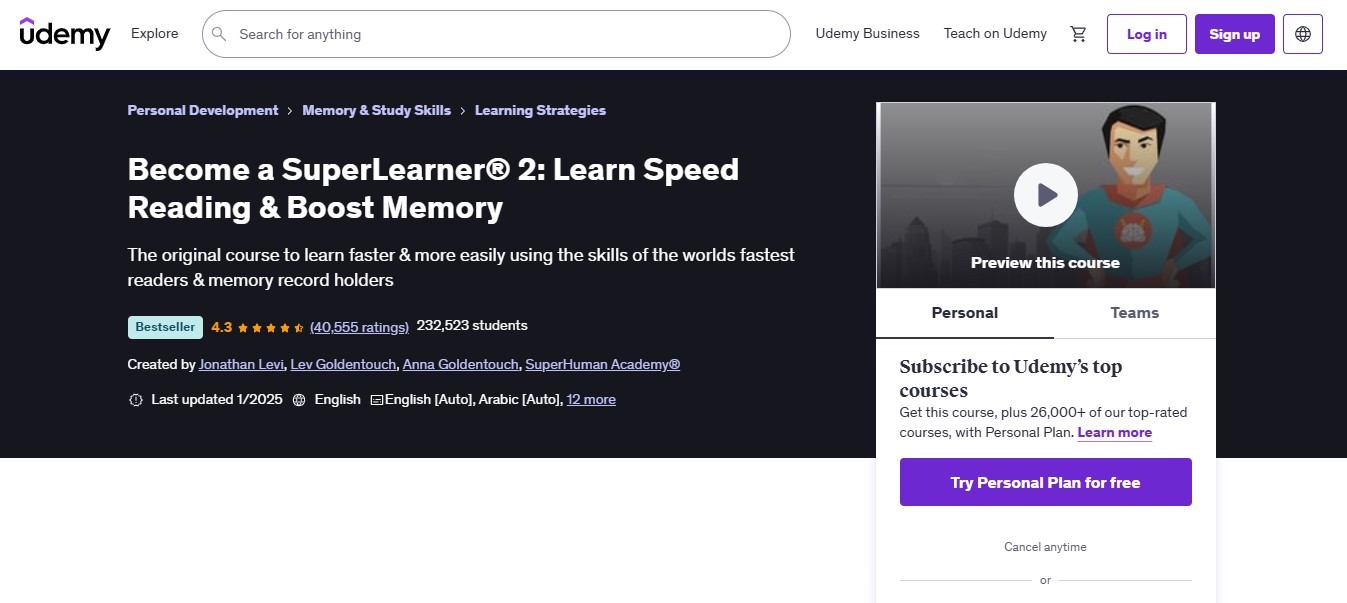Expand the 12 more subtitles list

click(591, 399)
